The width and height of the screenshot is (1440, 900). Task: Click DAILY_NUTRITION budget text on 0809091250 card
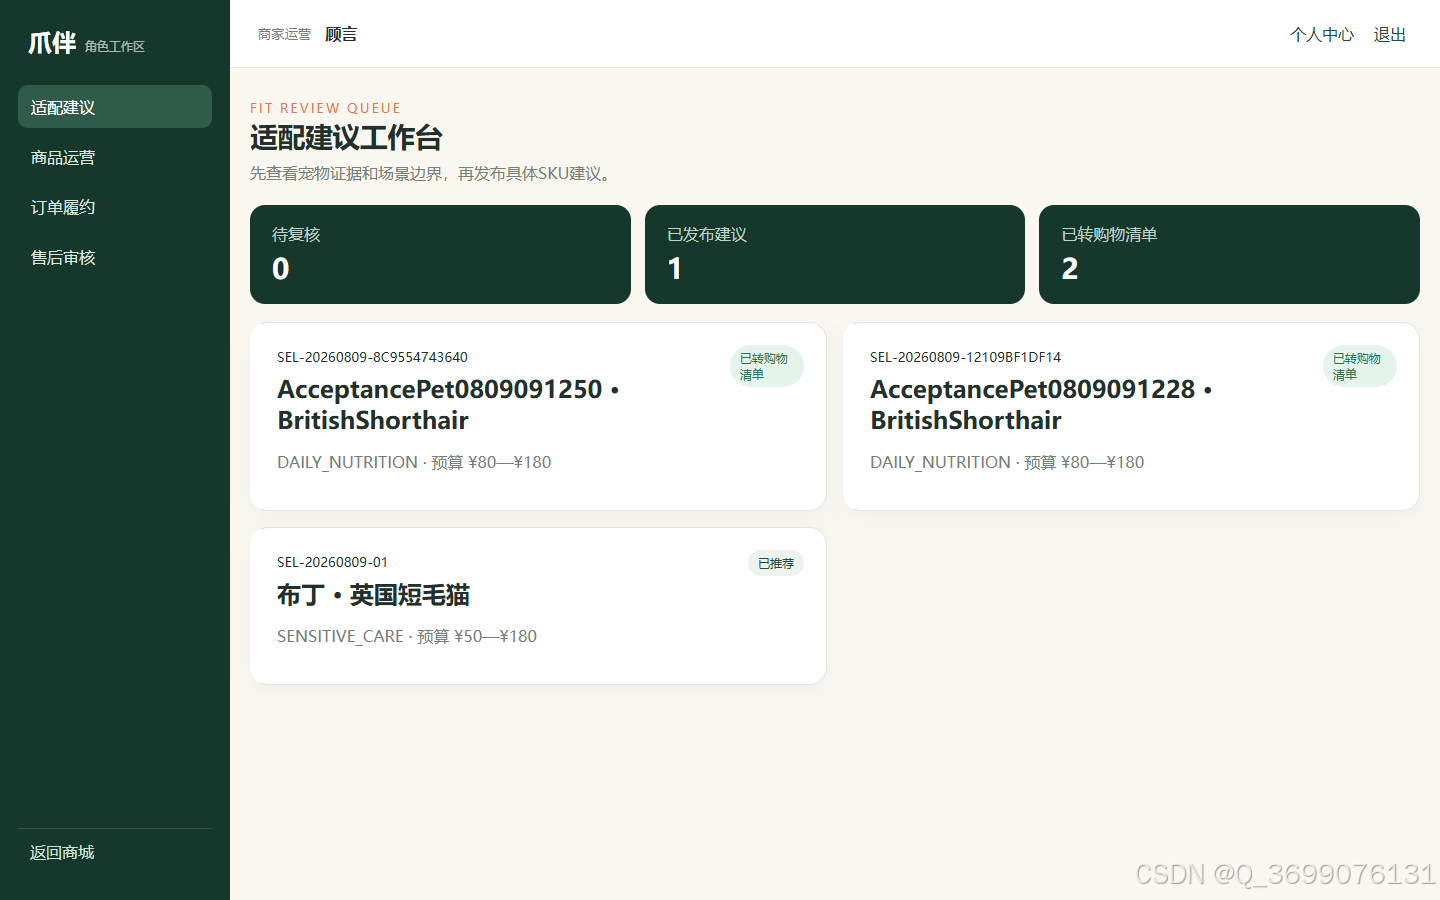pyautogui.click(x=414, y=462)
